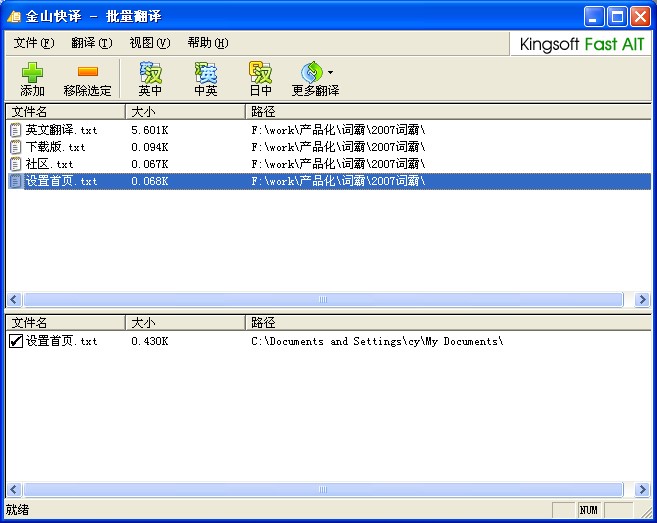Uncheck the 设置首页.txt checkbox in lower list
This screenshot has width=657, height=523.
pos(16,342)
